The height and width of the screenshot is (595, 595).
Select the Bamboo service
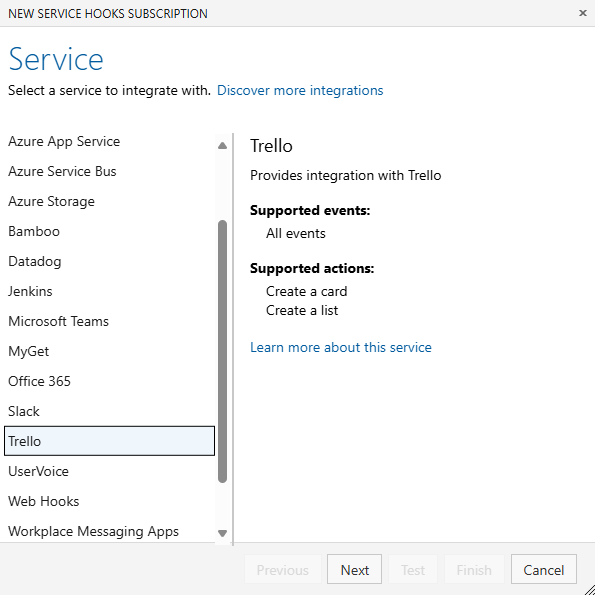pyautogui.click(x=109, y=231)
